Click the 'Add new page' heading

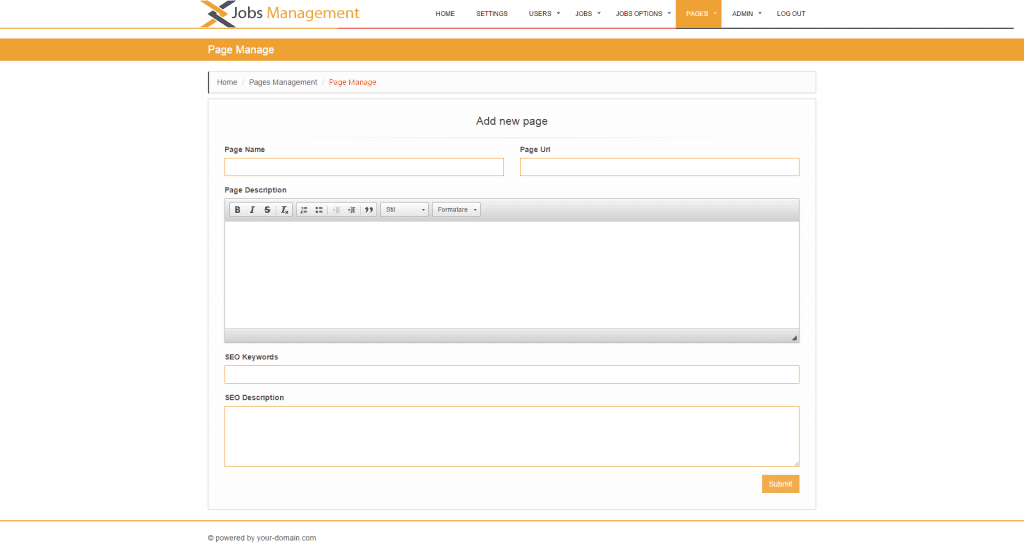pos(511,121)
